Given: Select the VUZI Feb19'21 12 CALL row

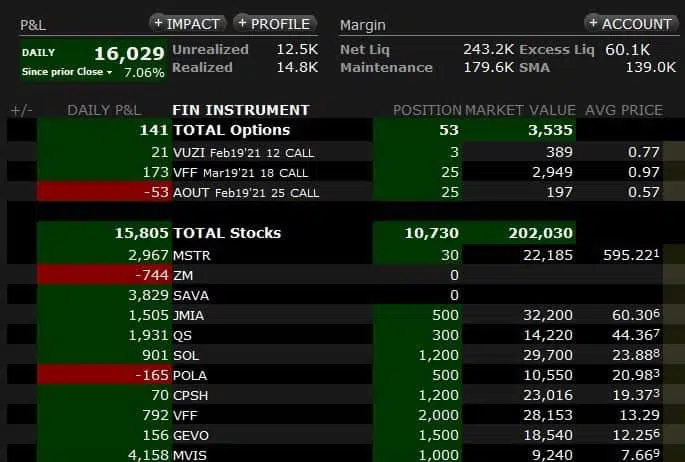Looking at the screenshot, I should click(x=346, y=152).
